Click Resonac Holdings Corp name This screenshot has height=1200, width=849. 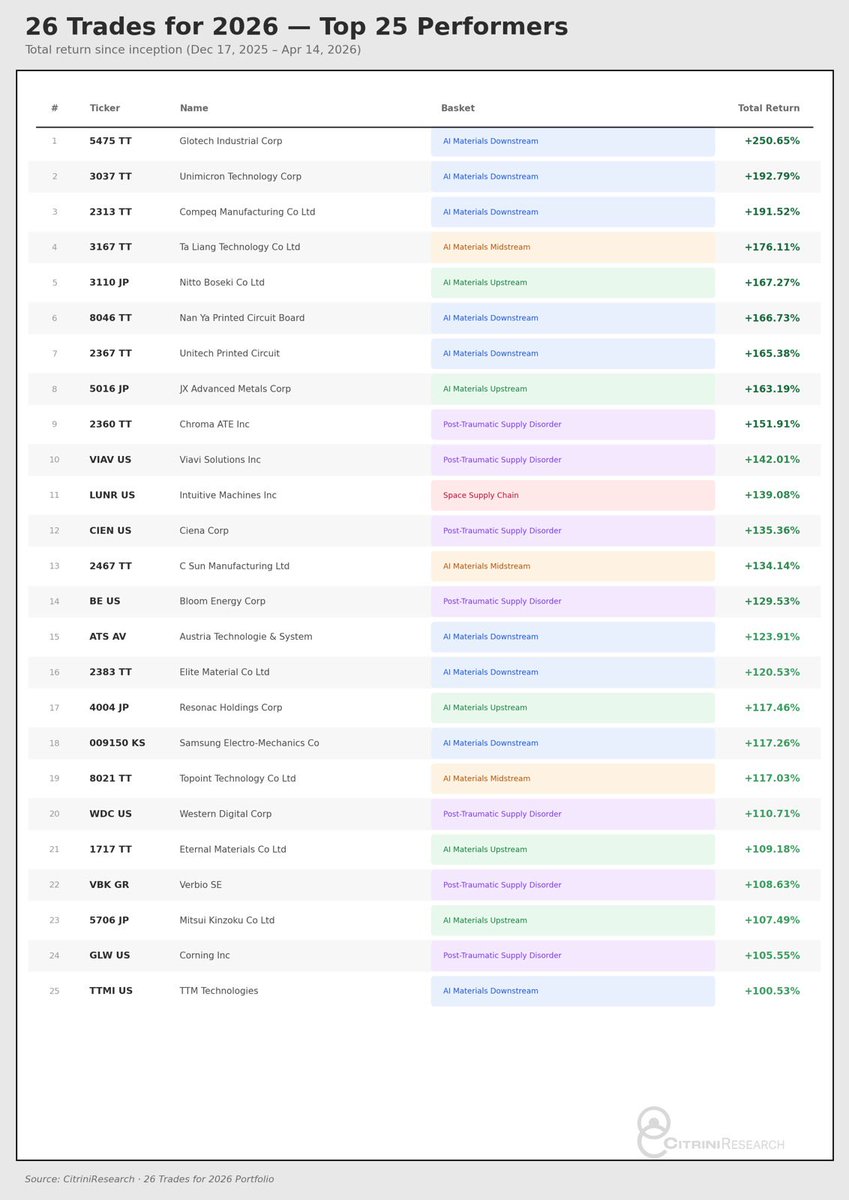(x=231, y=708)
